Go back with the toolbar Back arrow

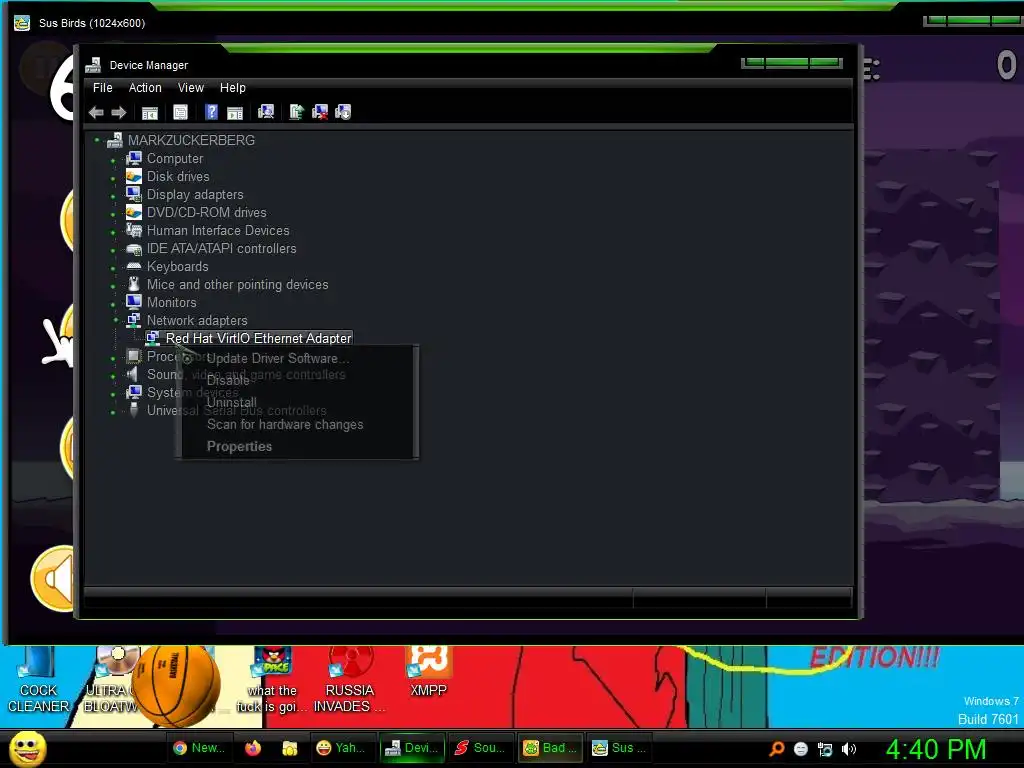point(97,112)
